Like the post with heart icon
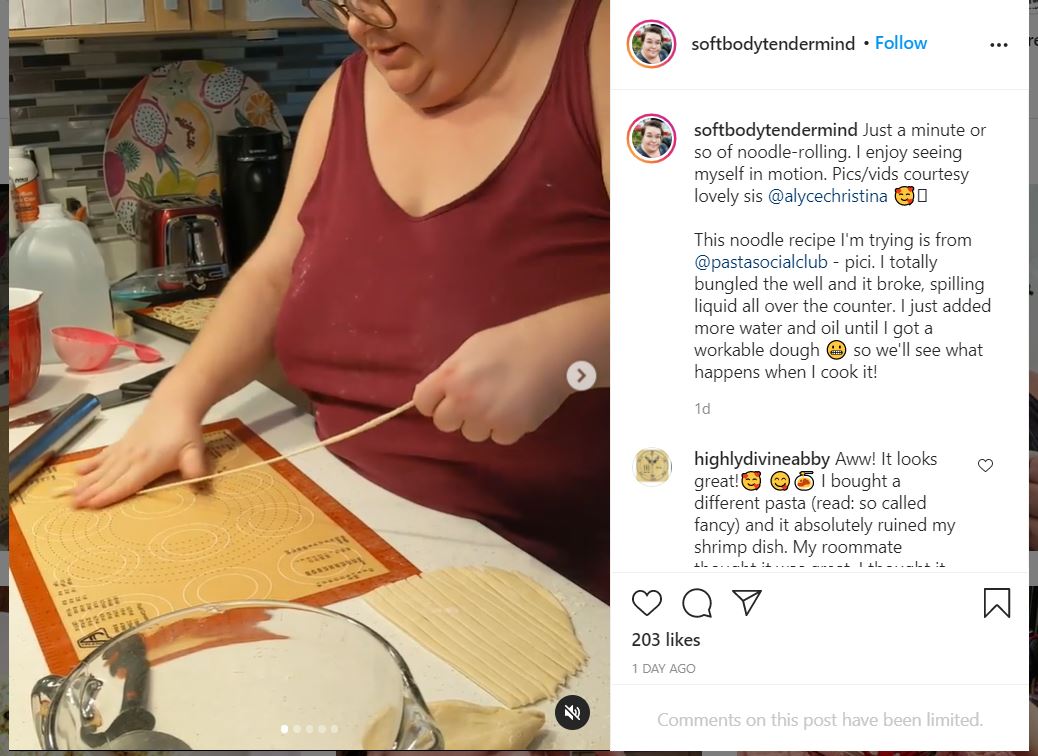Viewport: 1038px width, 756px height. click(x=647, y=603)
